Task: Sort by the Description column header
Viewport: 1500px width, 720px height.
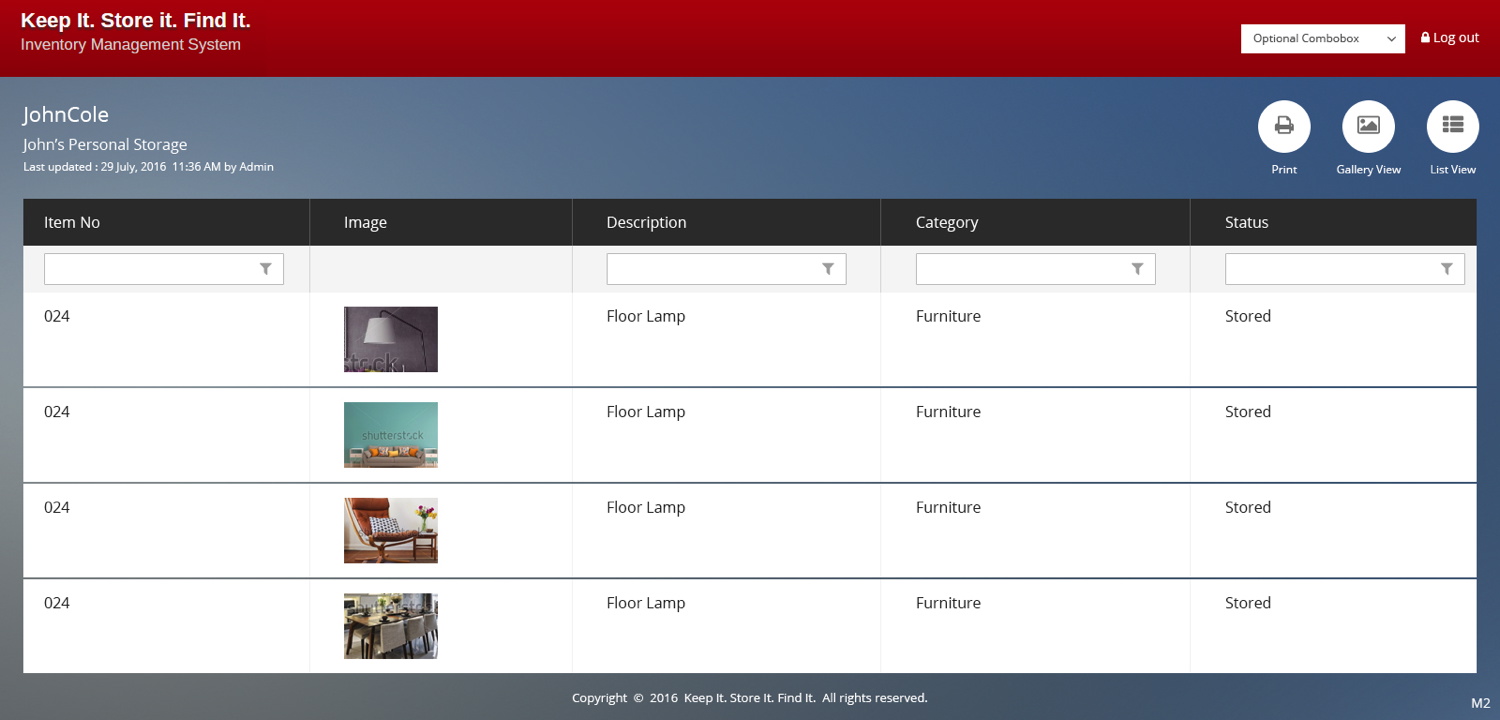Action: (x=646, y=222)
